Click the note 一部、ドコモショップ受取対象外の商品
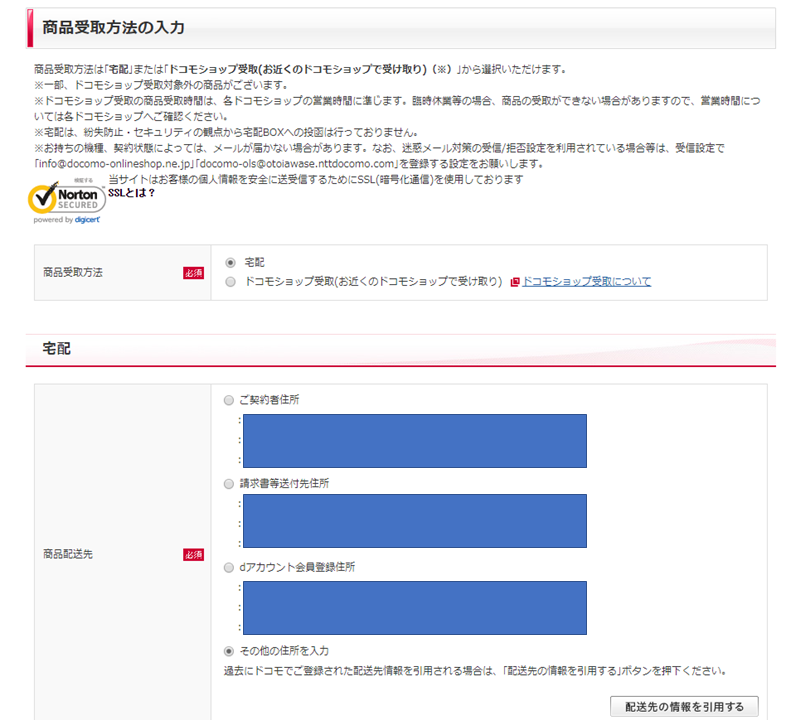786x720 pixels. tap(161, 85)
